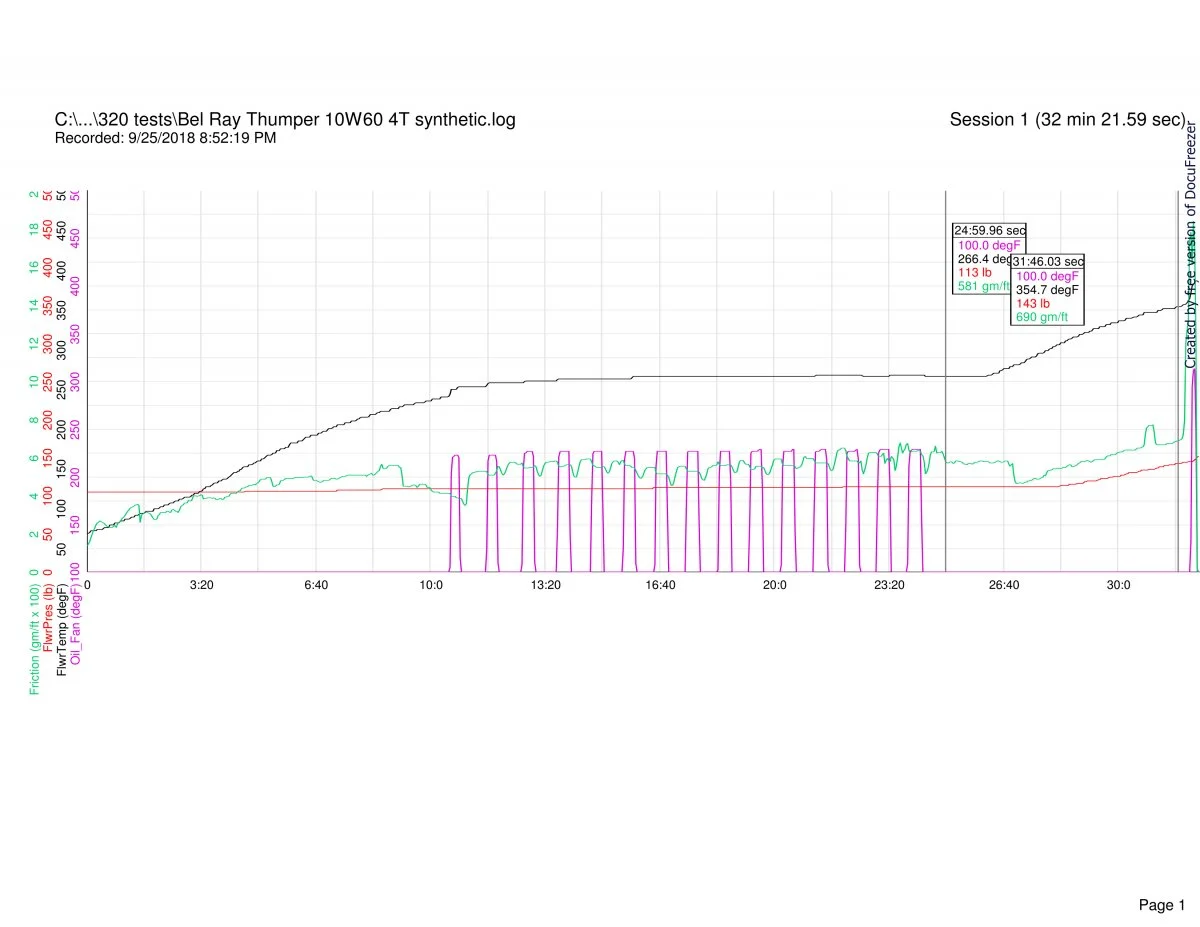Click the Session 1 duration label

click(1067, 120)
